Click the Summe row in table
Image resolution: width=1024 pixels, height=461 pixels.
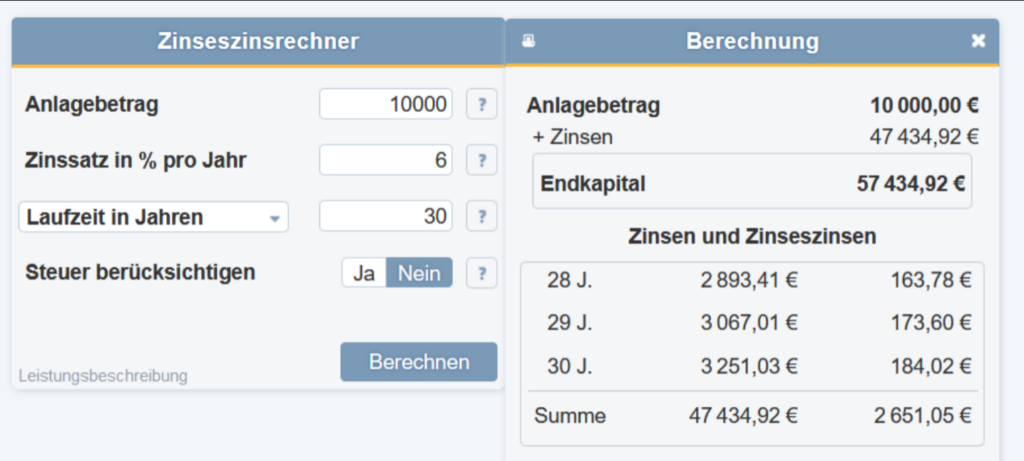752,415
